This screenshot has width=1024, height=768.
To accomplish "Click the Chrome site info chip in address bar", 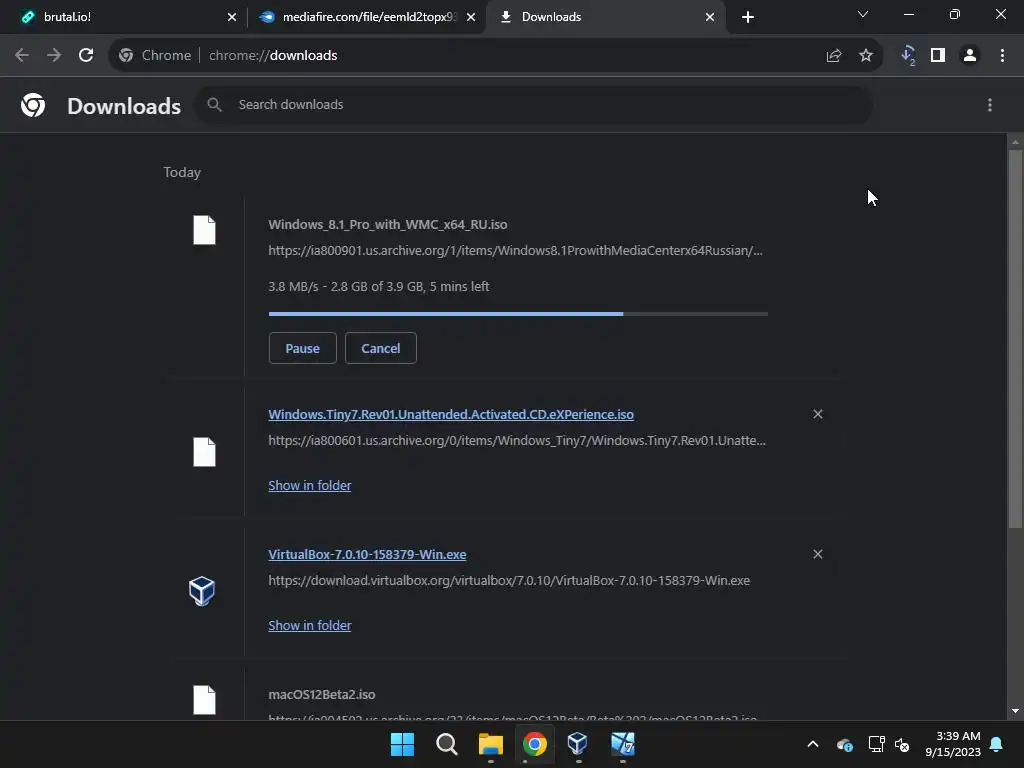I will click(155, 56).
